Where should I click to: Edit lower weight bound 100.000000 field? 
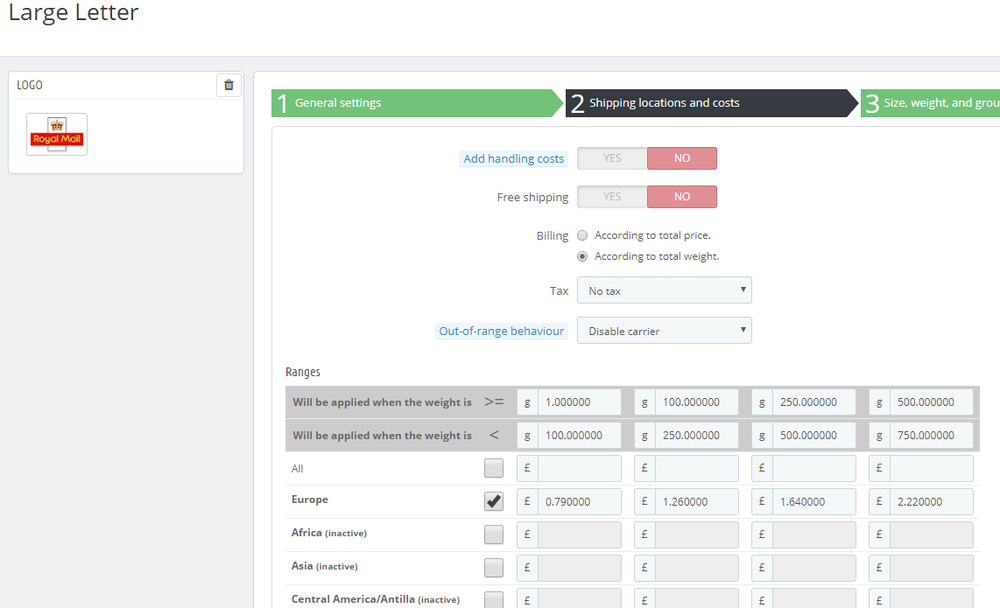click(696, 402)
